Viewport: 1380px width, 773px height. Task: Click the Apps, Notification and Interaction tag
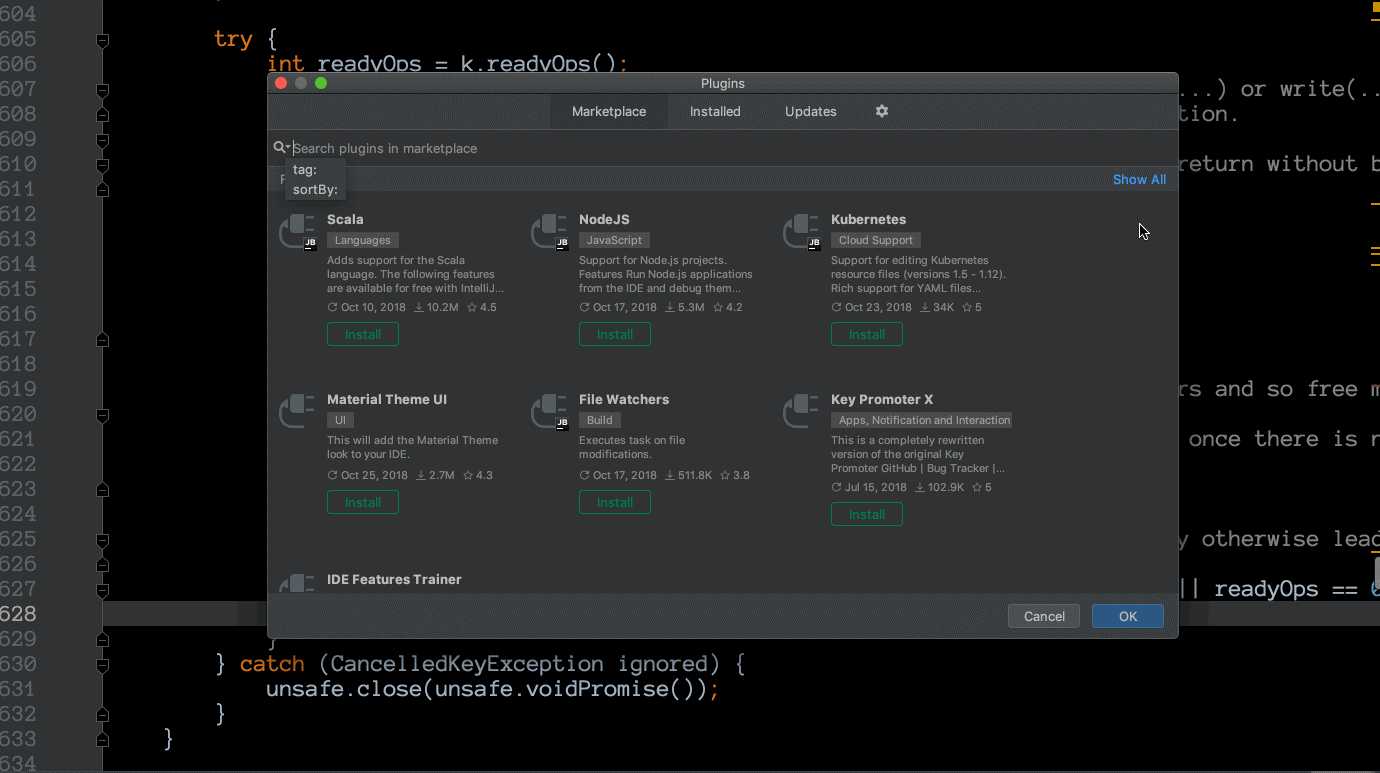(922, 420)
